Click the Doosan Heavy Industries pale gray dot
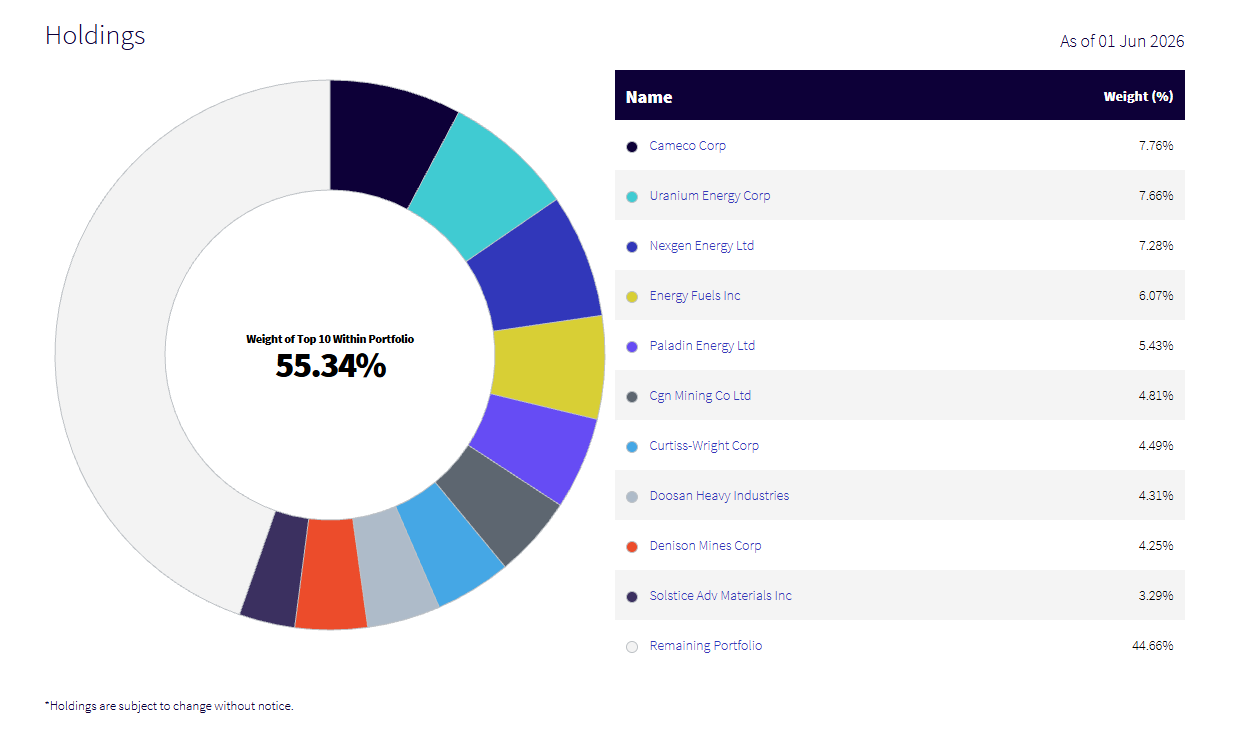This screenshot has width=1236, height=740. click(x=632, y=497)
